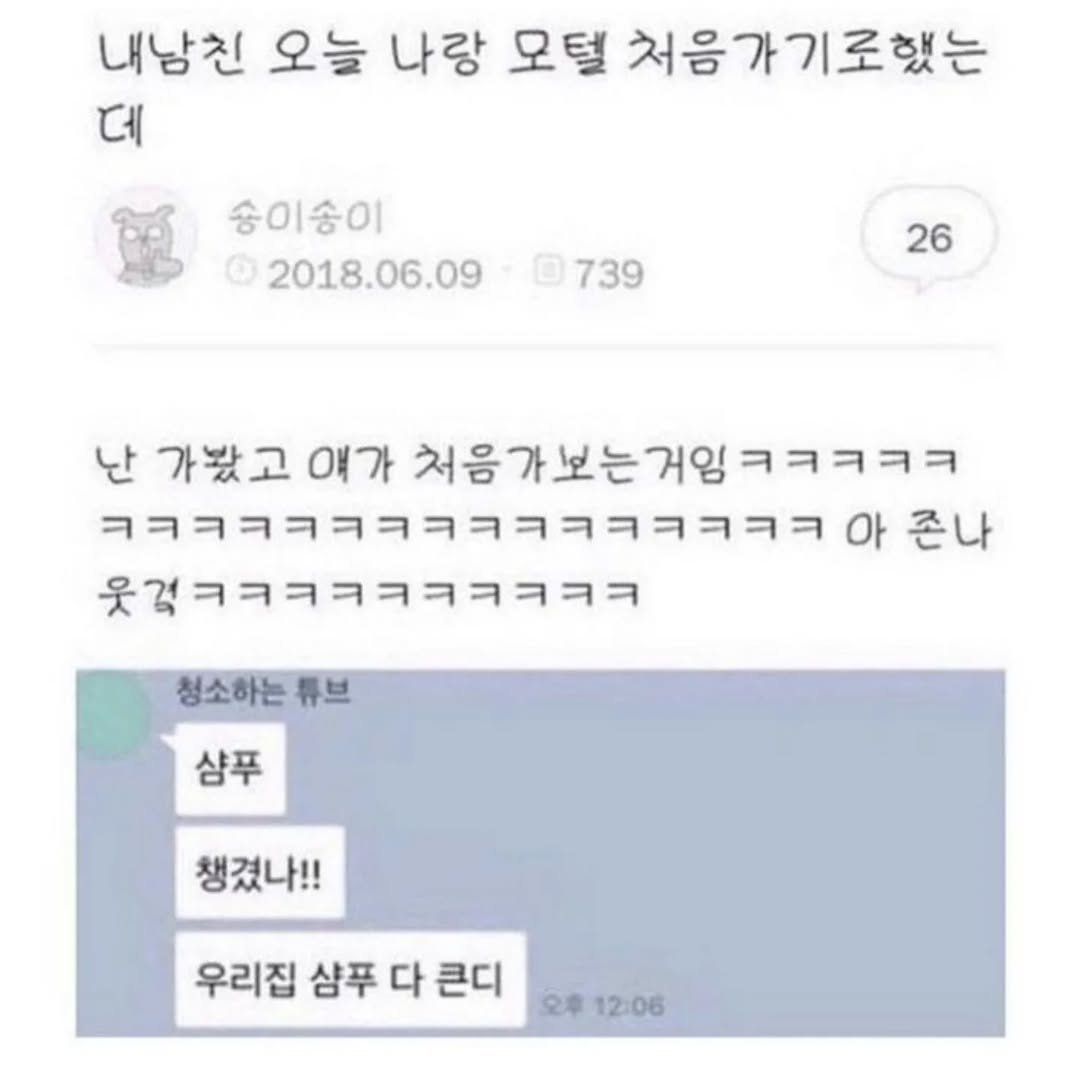Open author 송이송이's profile name
The width and height of the screenshot is (1080, 1080).
[304, 216]
